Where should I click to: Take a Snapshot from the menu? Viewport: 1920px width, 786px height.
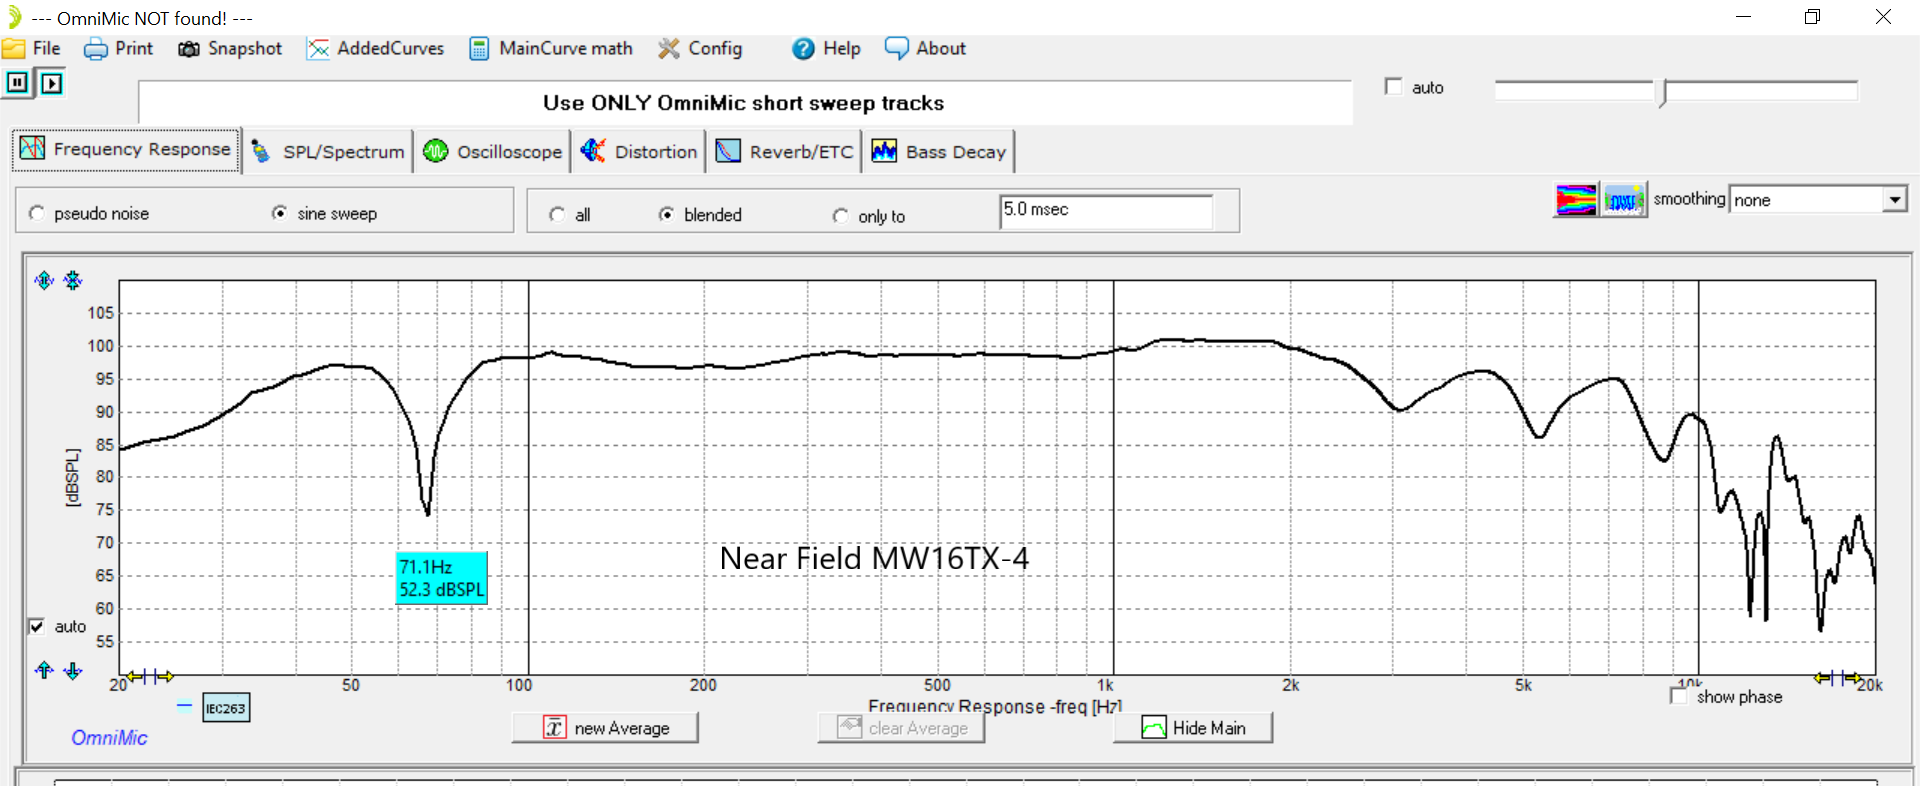(230, 48)
